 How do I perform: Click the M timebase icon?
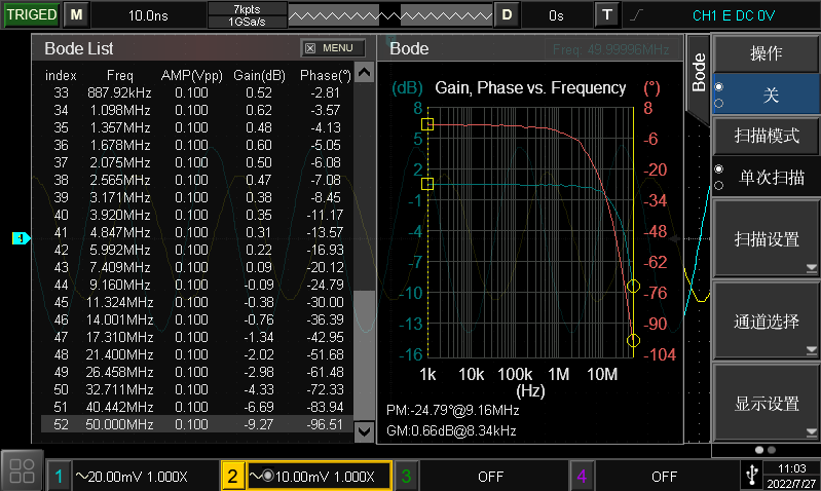point(77,15)
